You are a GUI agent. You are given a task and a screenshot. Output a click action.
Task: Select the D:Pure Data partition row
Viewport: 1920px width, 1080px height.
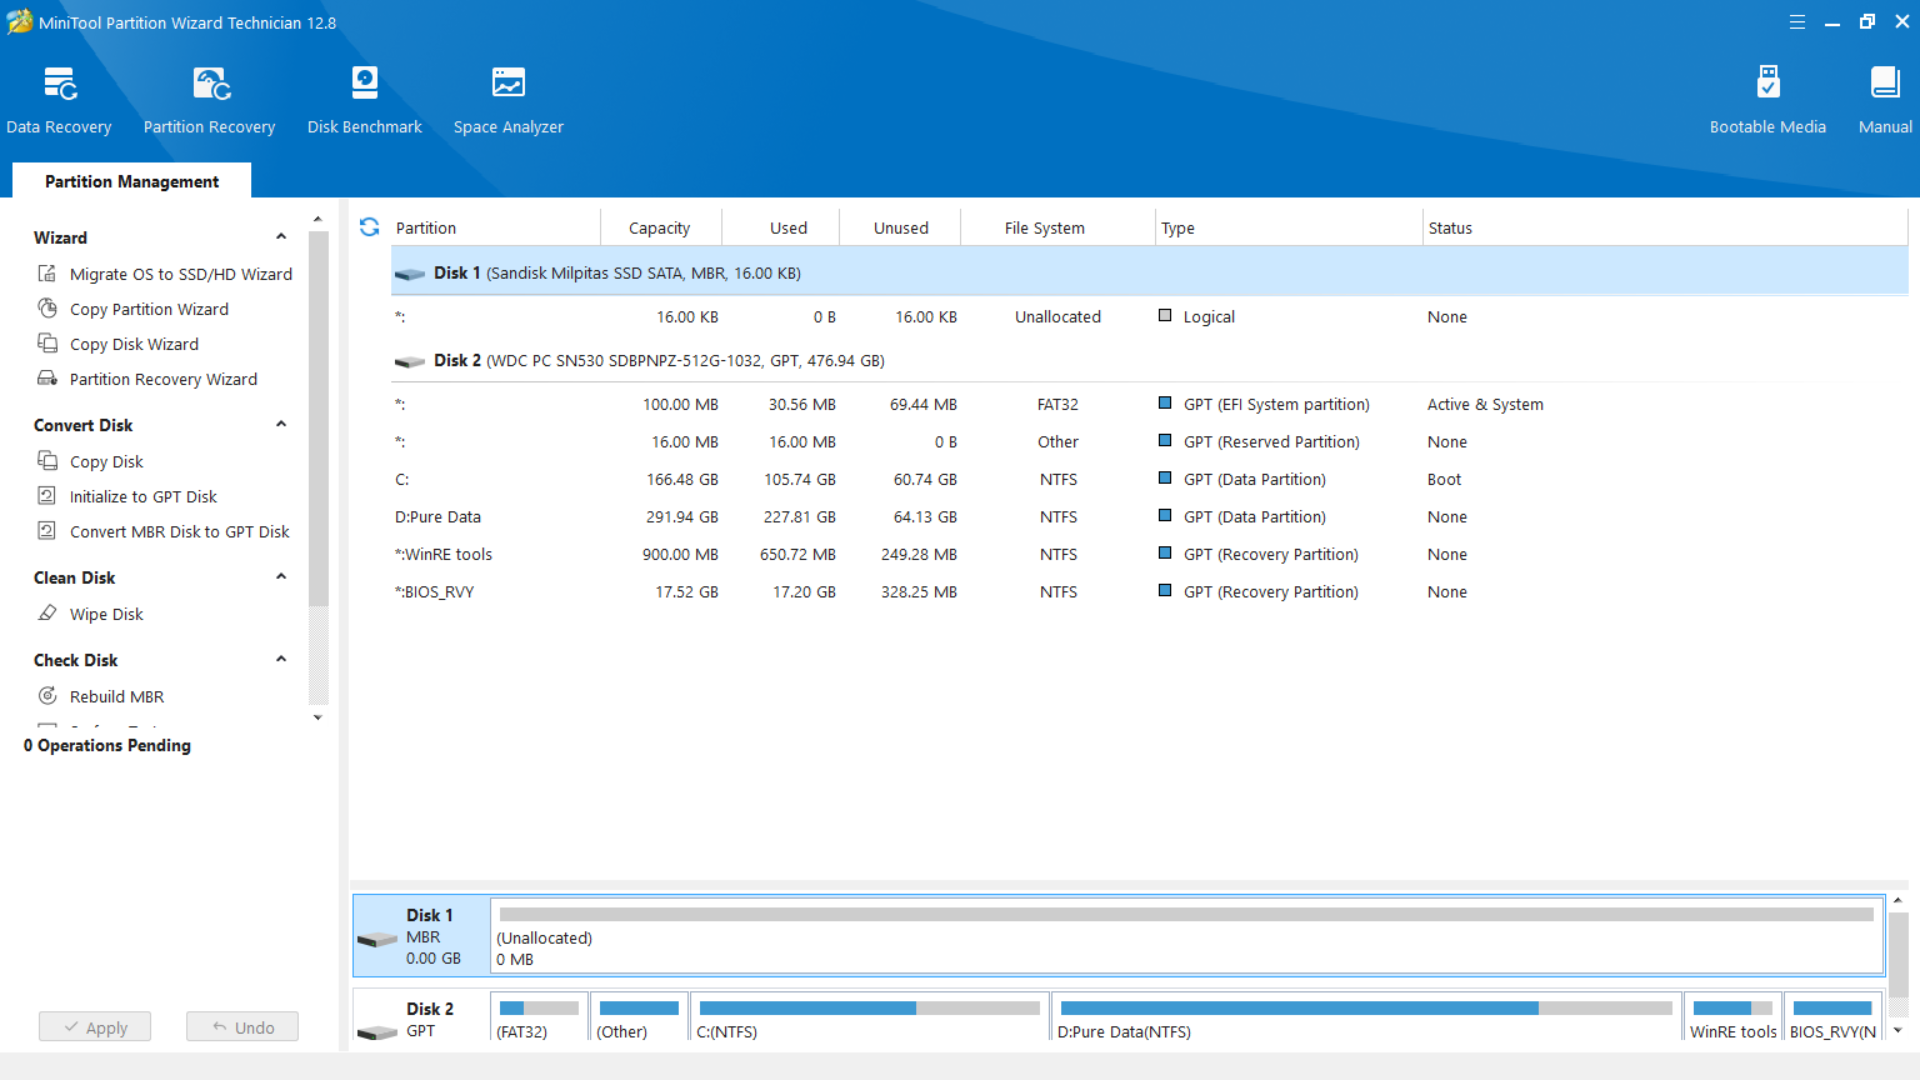coord(1149,517)
